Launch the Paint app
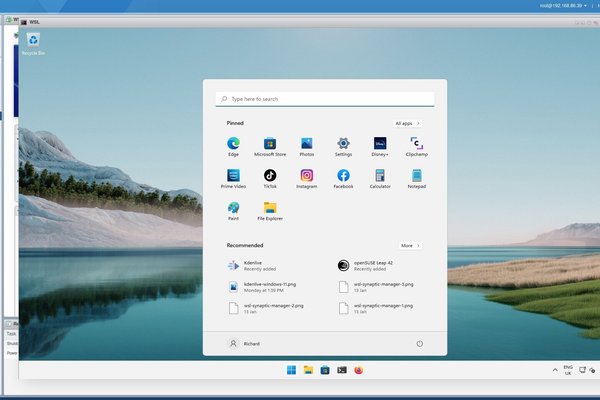The width and height of the screenshot is (600, 400). point(233,211)
